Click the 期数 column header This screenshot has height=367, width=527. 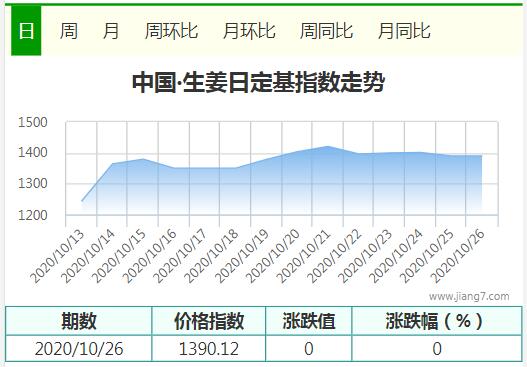coord(79,321)
